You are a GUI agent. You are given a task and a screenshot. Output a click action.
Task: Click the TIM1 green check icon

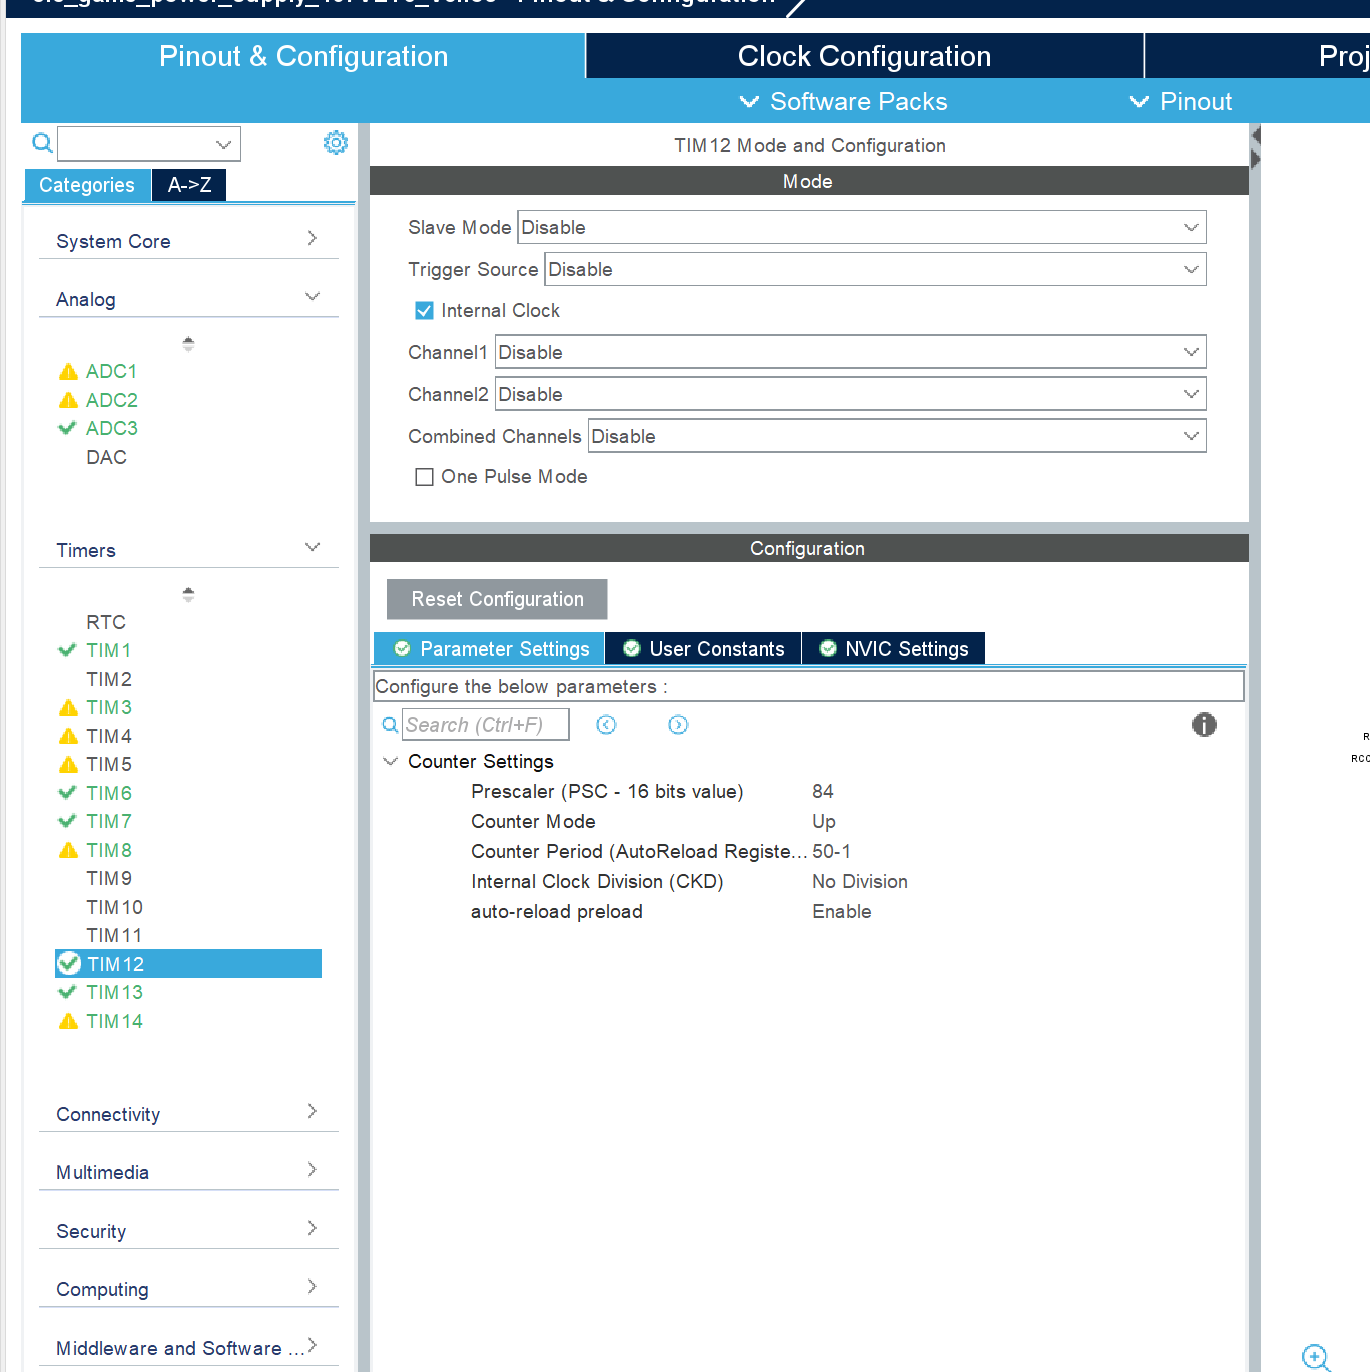(x=67, y=650)
